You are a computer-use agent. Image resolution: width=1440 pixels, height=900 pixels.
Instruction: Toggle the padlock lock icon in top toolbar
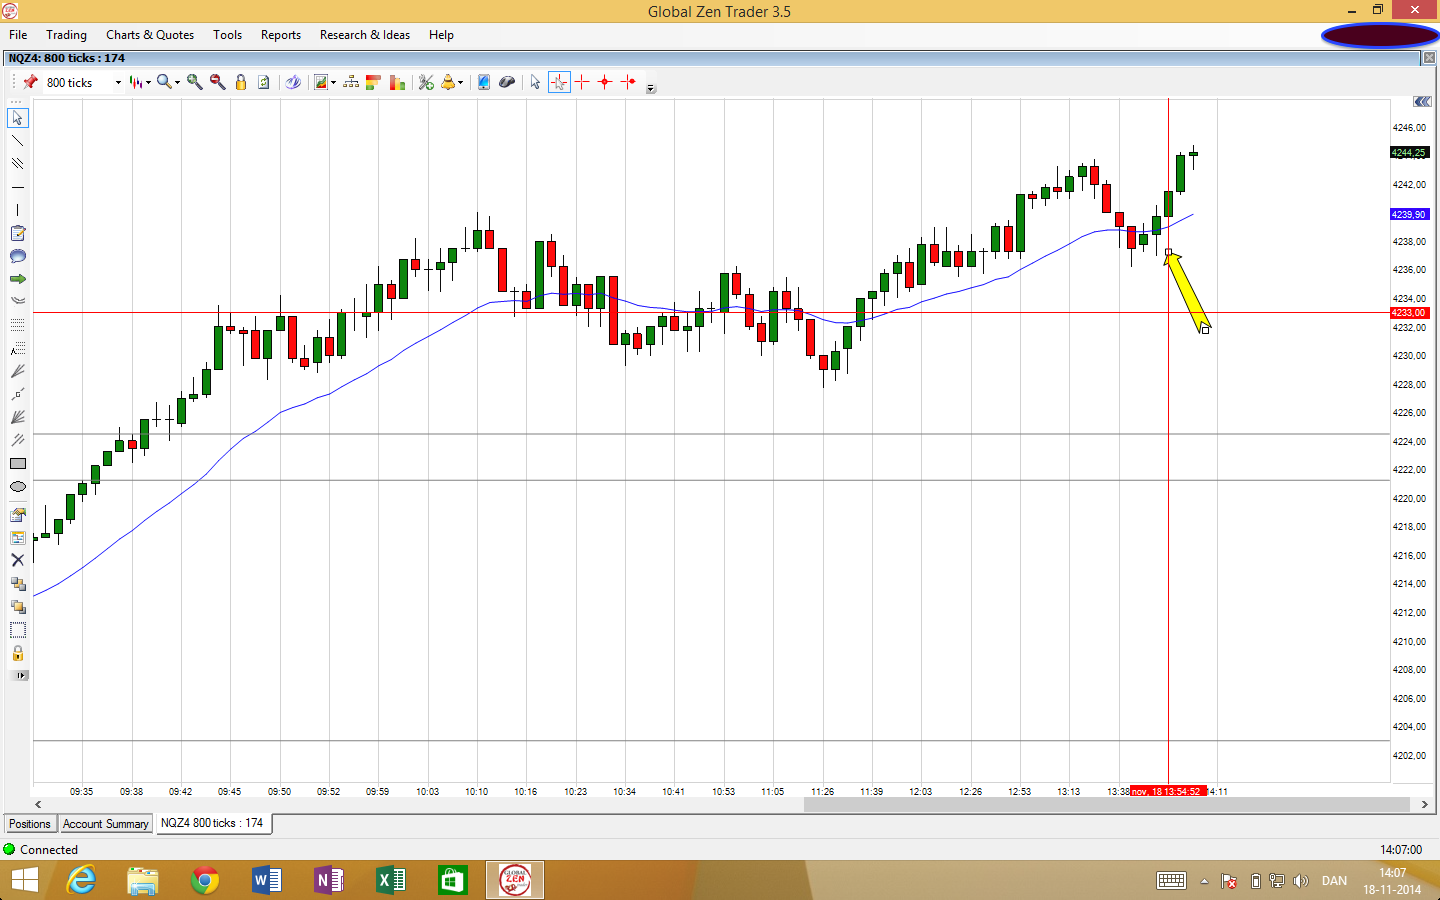click(241, 82)
